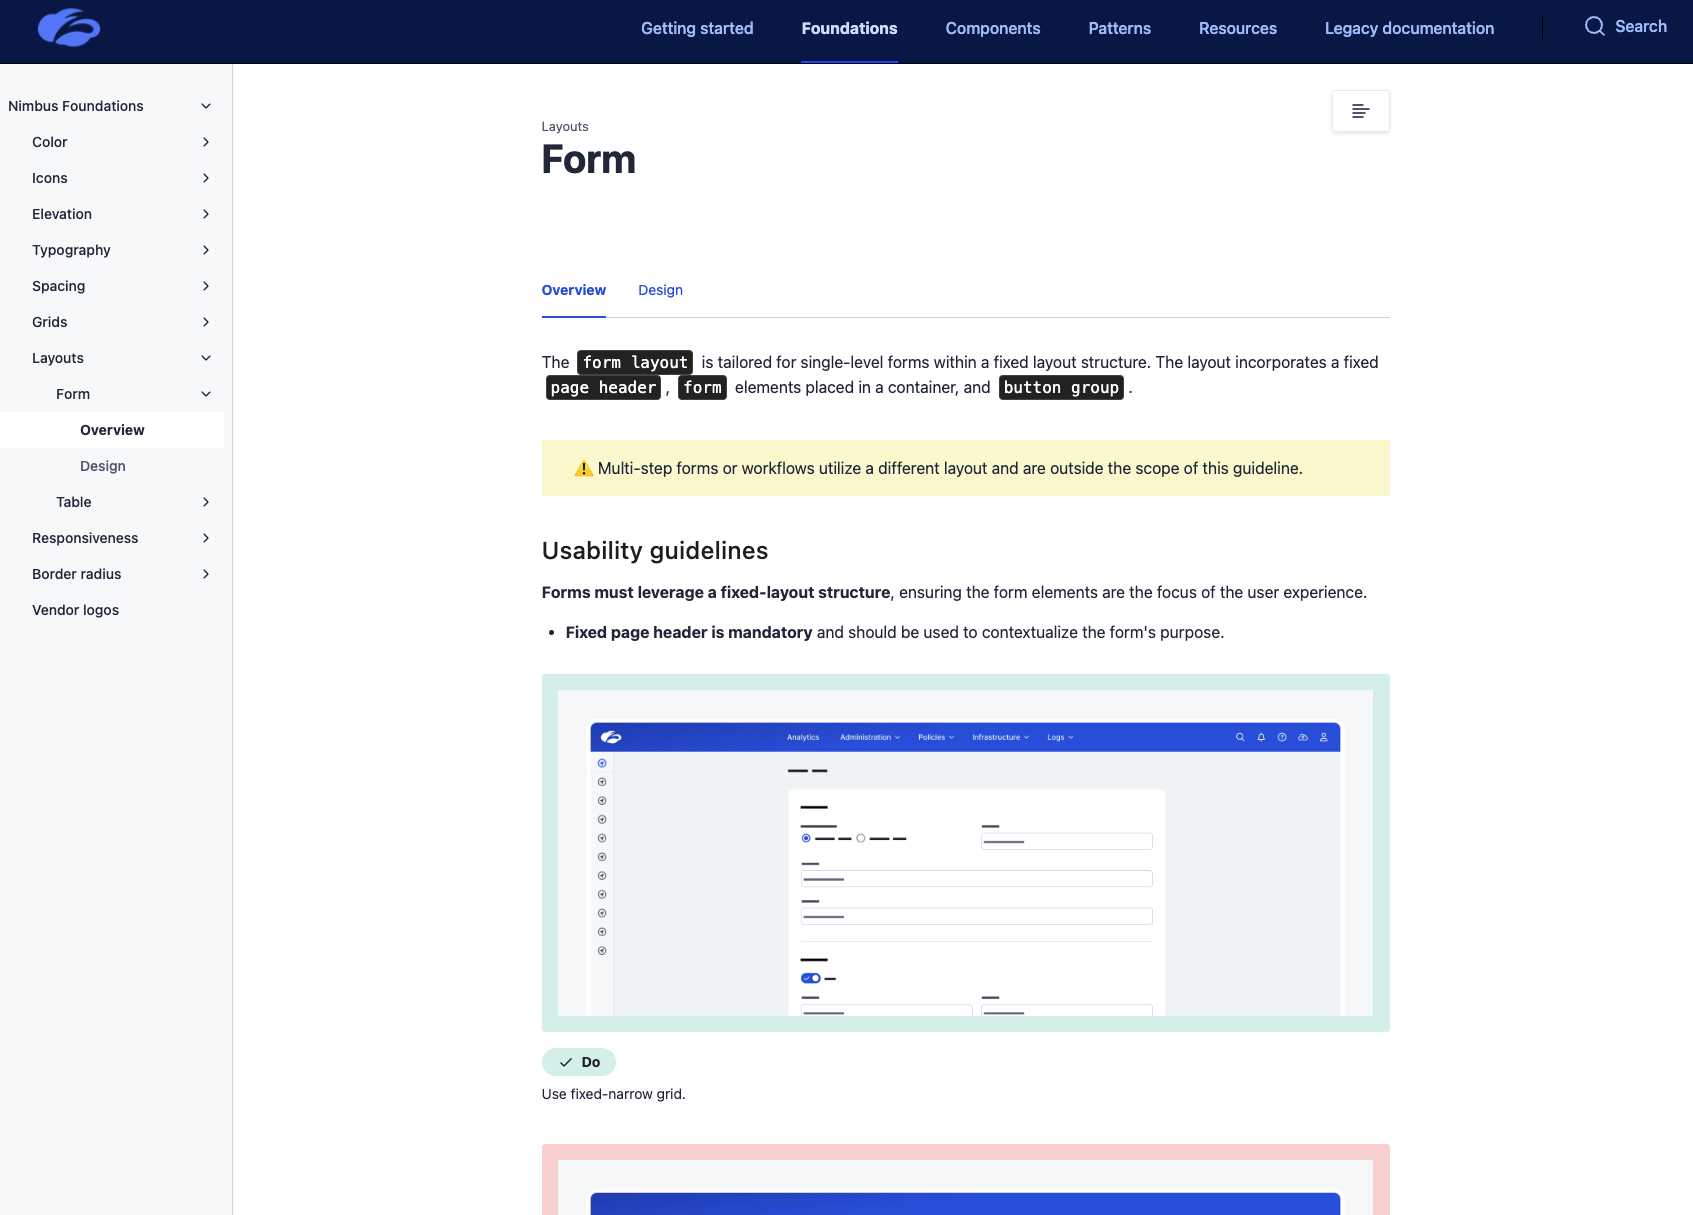Select Typography in the sidebar
Image resolution: width=1693 pixels, height=1215 pixels.
[71, 250]
